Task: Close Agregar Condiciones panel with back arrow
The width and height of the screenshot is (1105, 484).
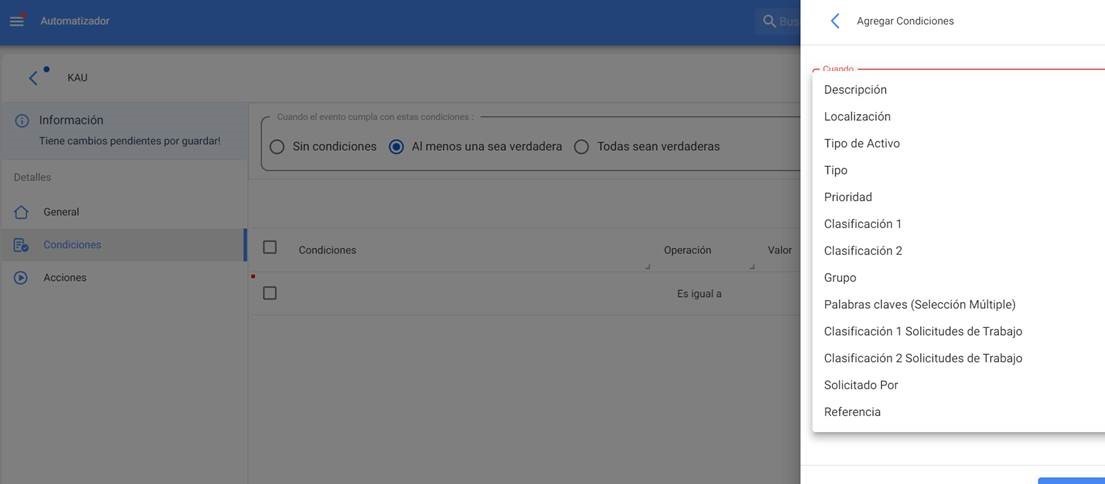Action: pyautogui.click(x=835, y=21)
